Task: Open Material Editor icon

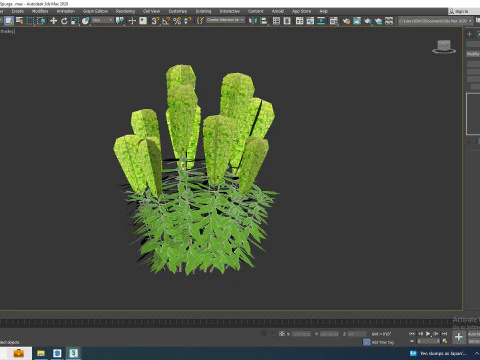Action: (334, 21)
